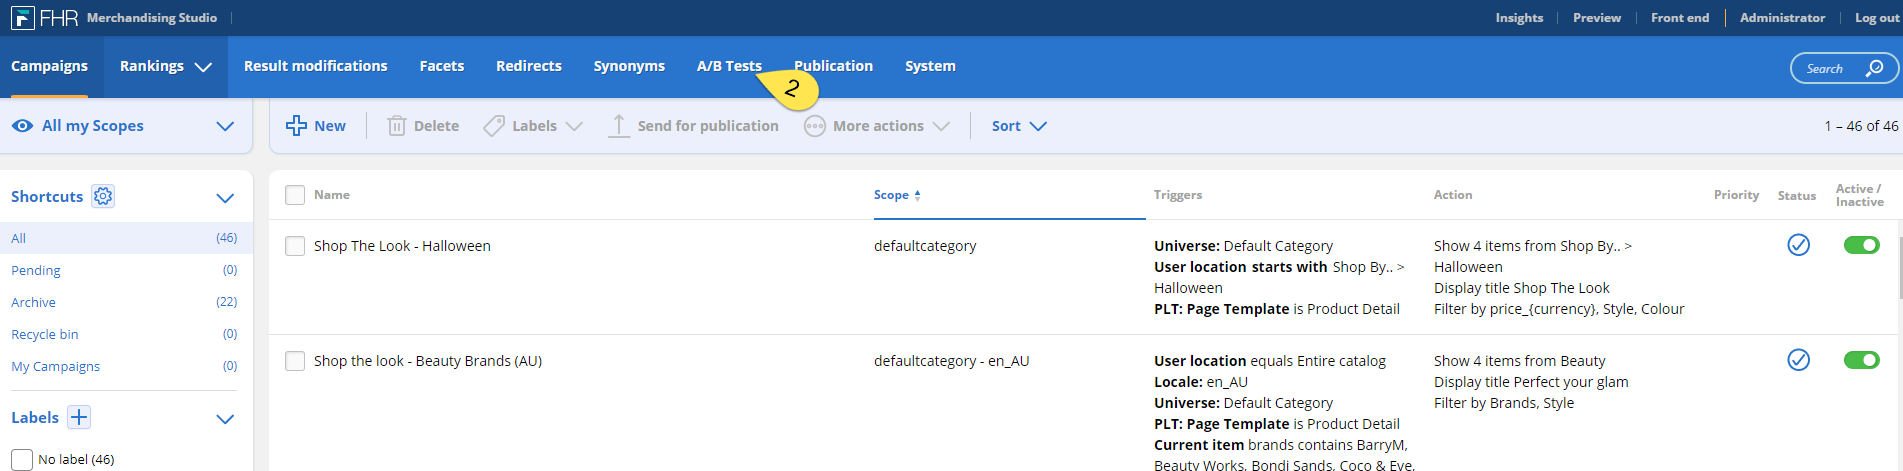Click the Delete trash icon
The image size is (1903, 471).
396,126
